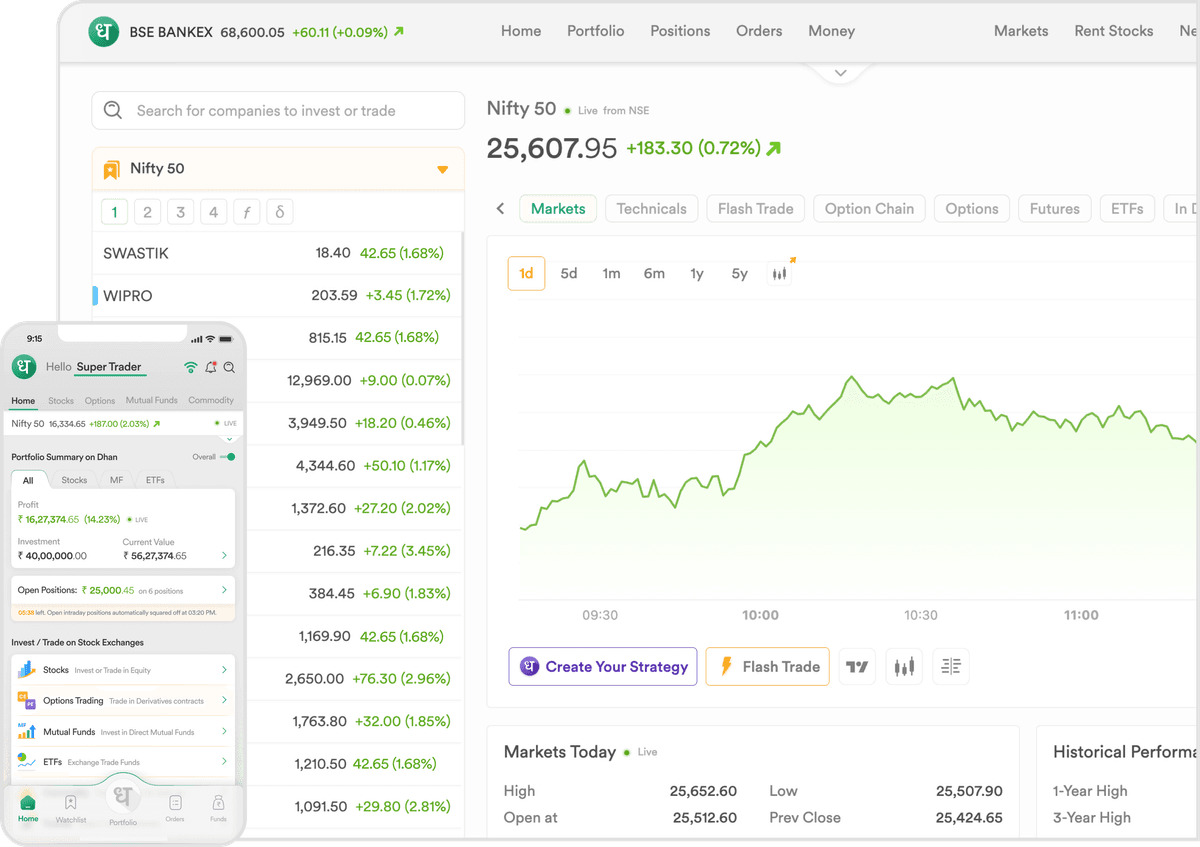
Task: Tap Home icon in phone bottom navigation
Action: pyautogui.click(x=28, y=802)
